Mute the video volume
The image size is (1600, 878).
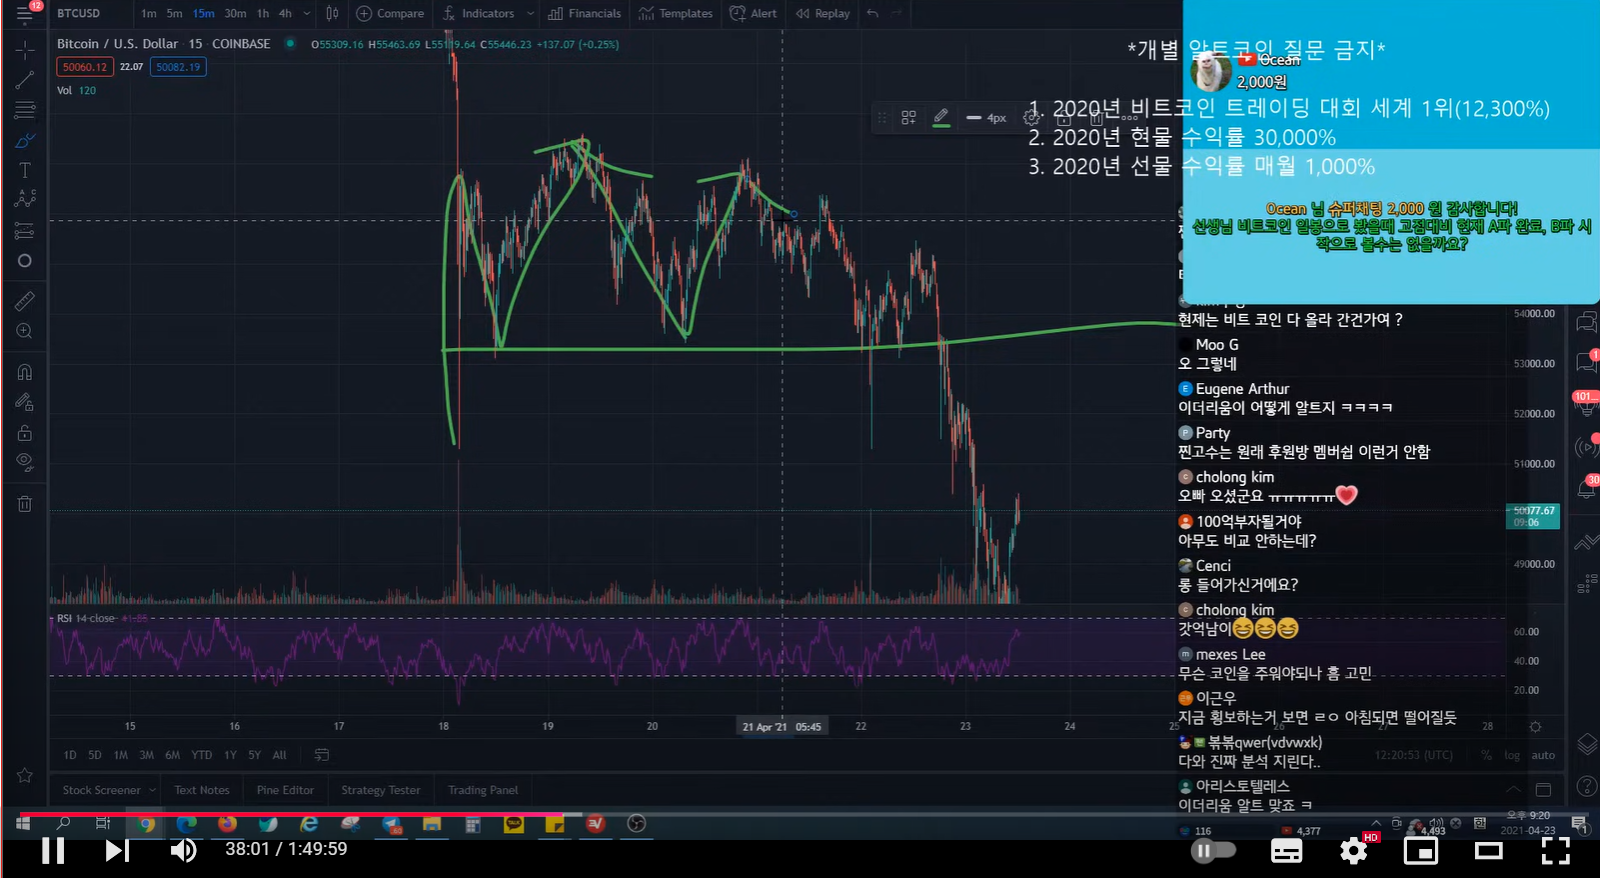coord(183,850)
